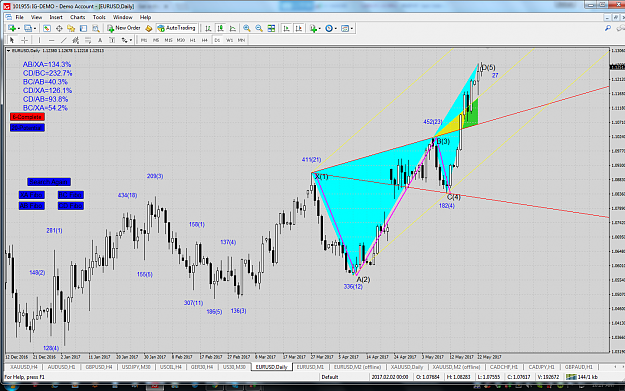Switch timeframe to W1
625x391 pixels.
(x=229, y=40)
